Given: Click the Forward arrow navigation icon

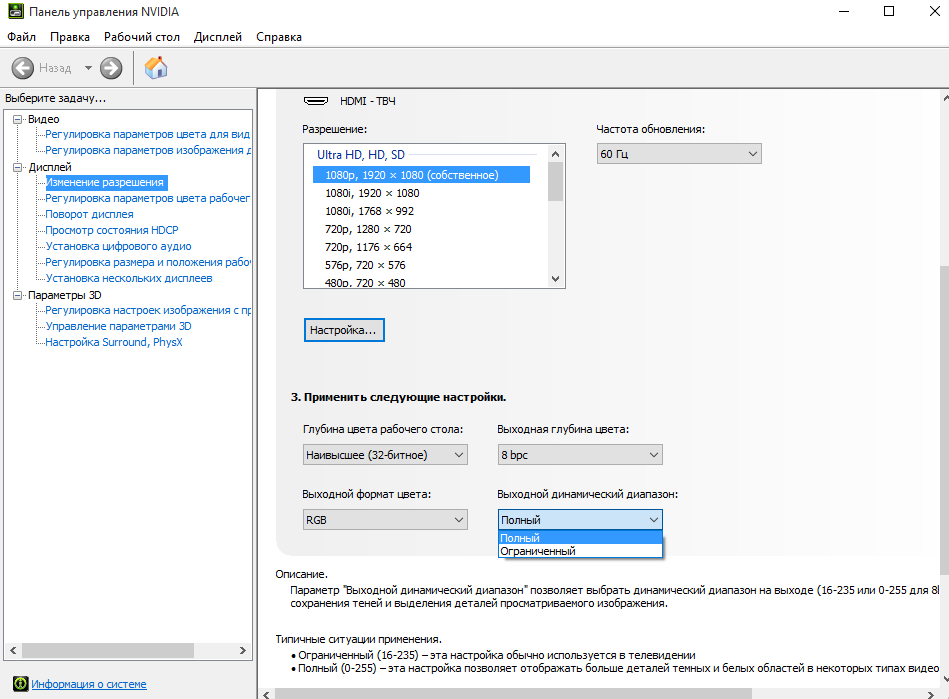Looking at the screenshot, I should (111, 68).
